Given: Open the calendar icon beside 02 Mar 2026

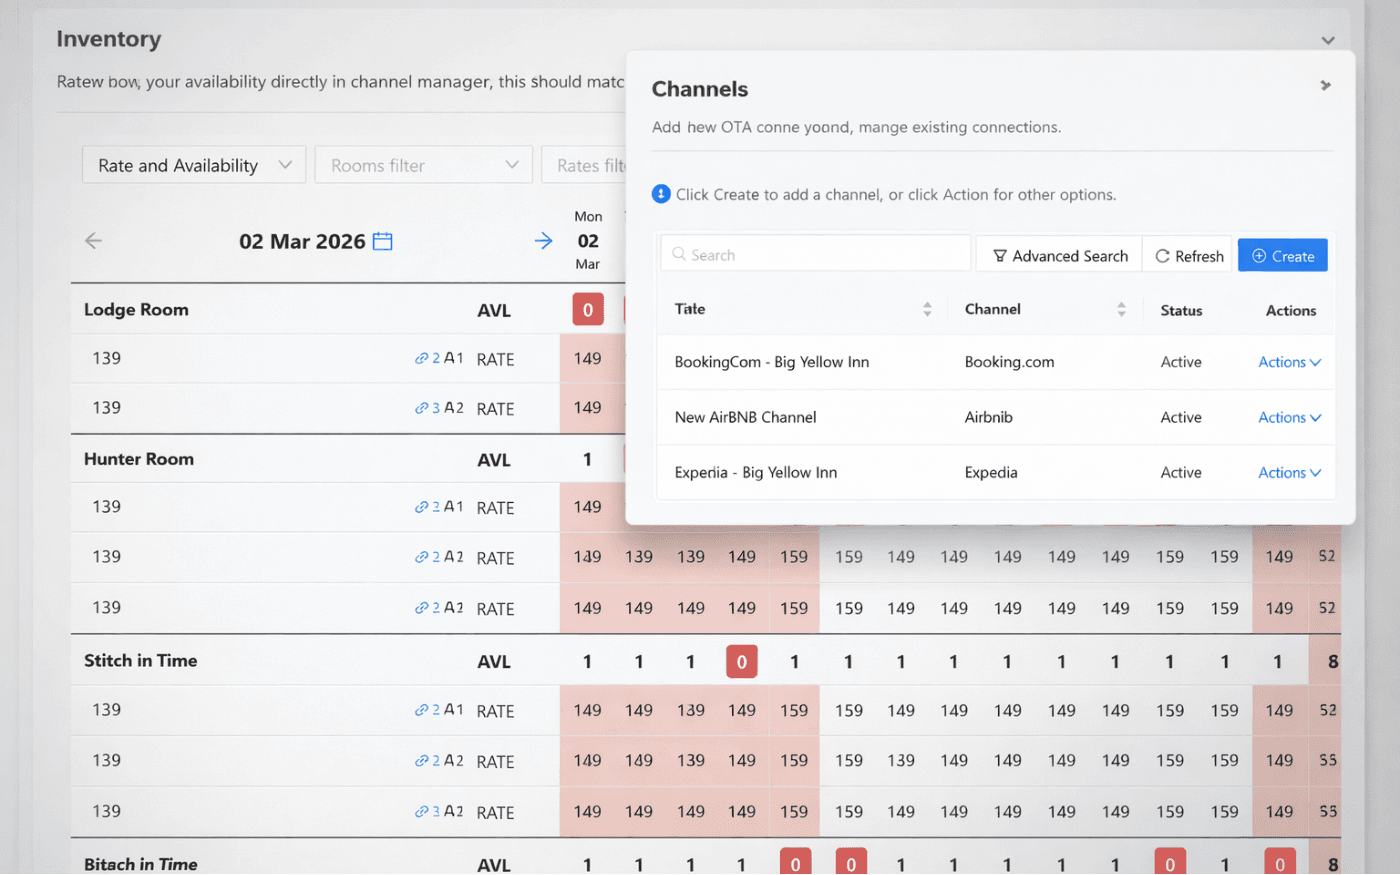Looking at the screenshot, I should tap(383, 241).
